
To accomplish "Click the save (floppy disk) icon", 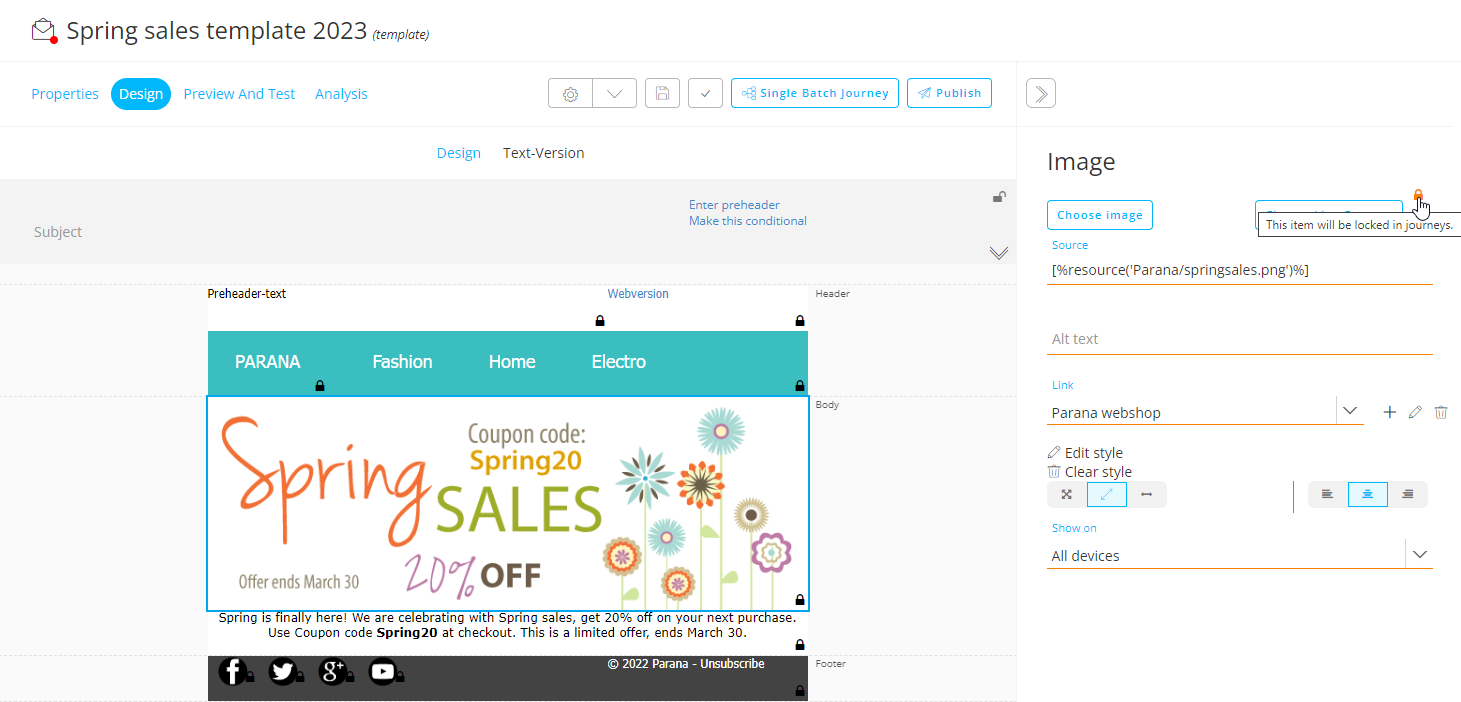I will click(x=662, y=93).
